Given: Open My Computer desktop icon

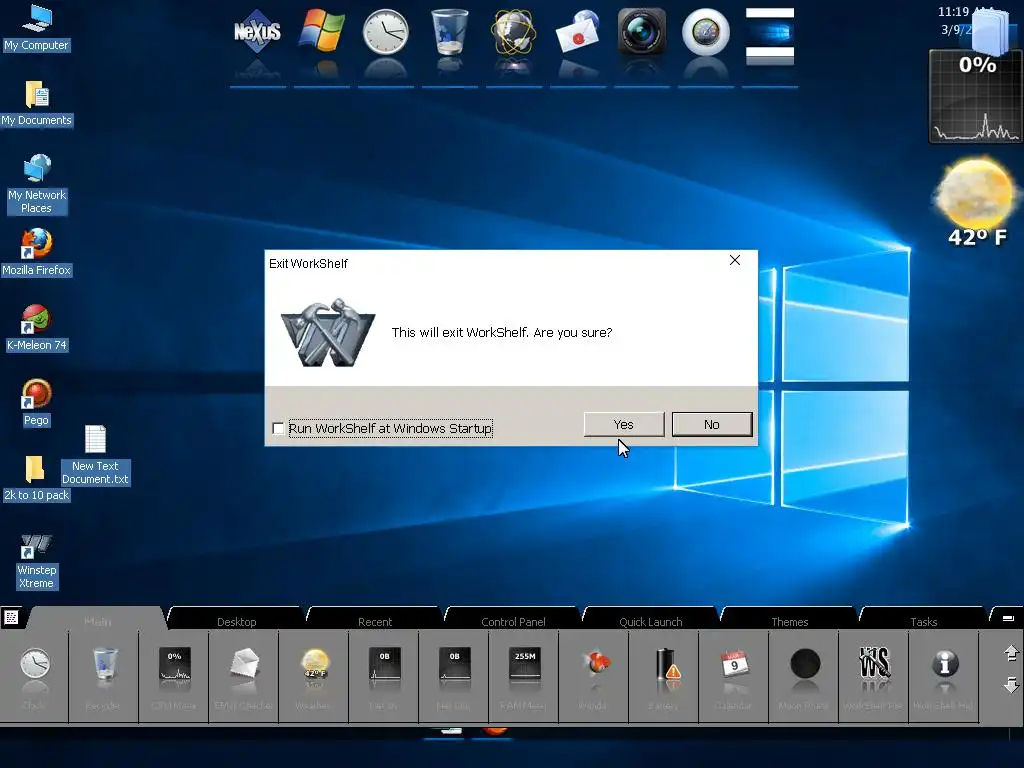Looking at the screenshot, I should click(x=37, y=27).
